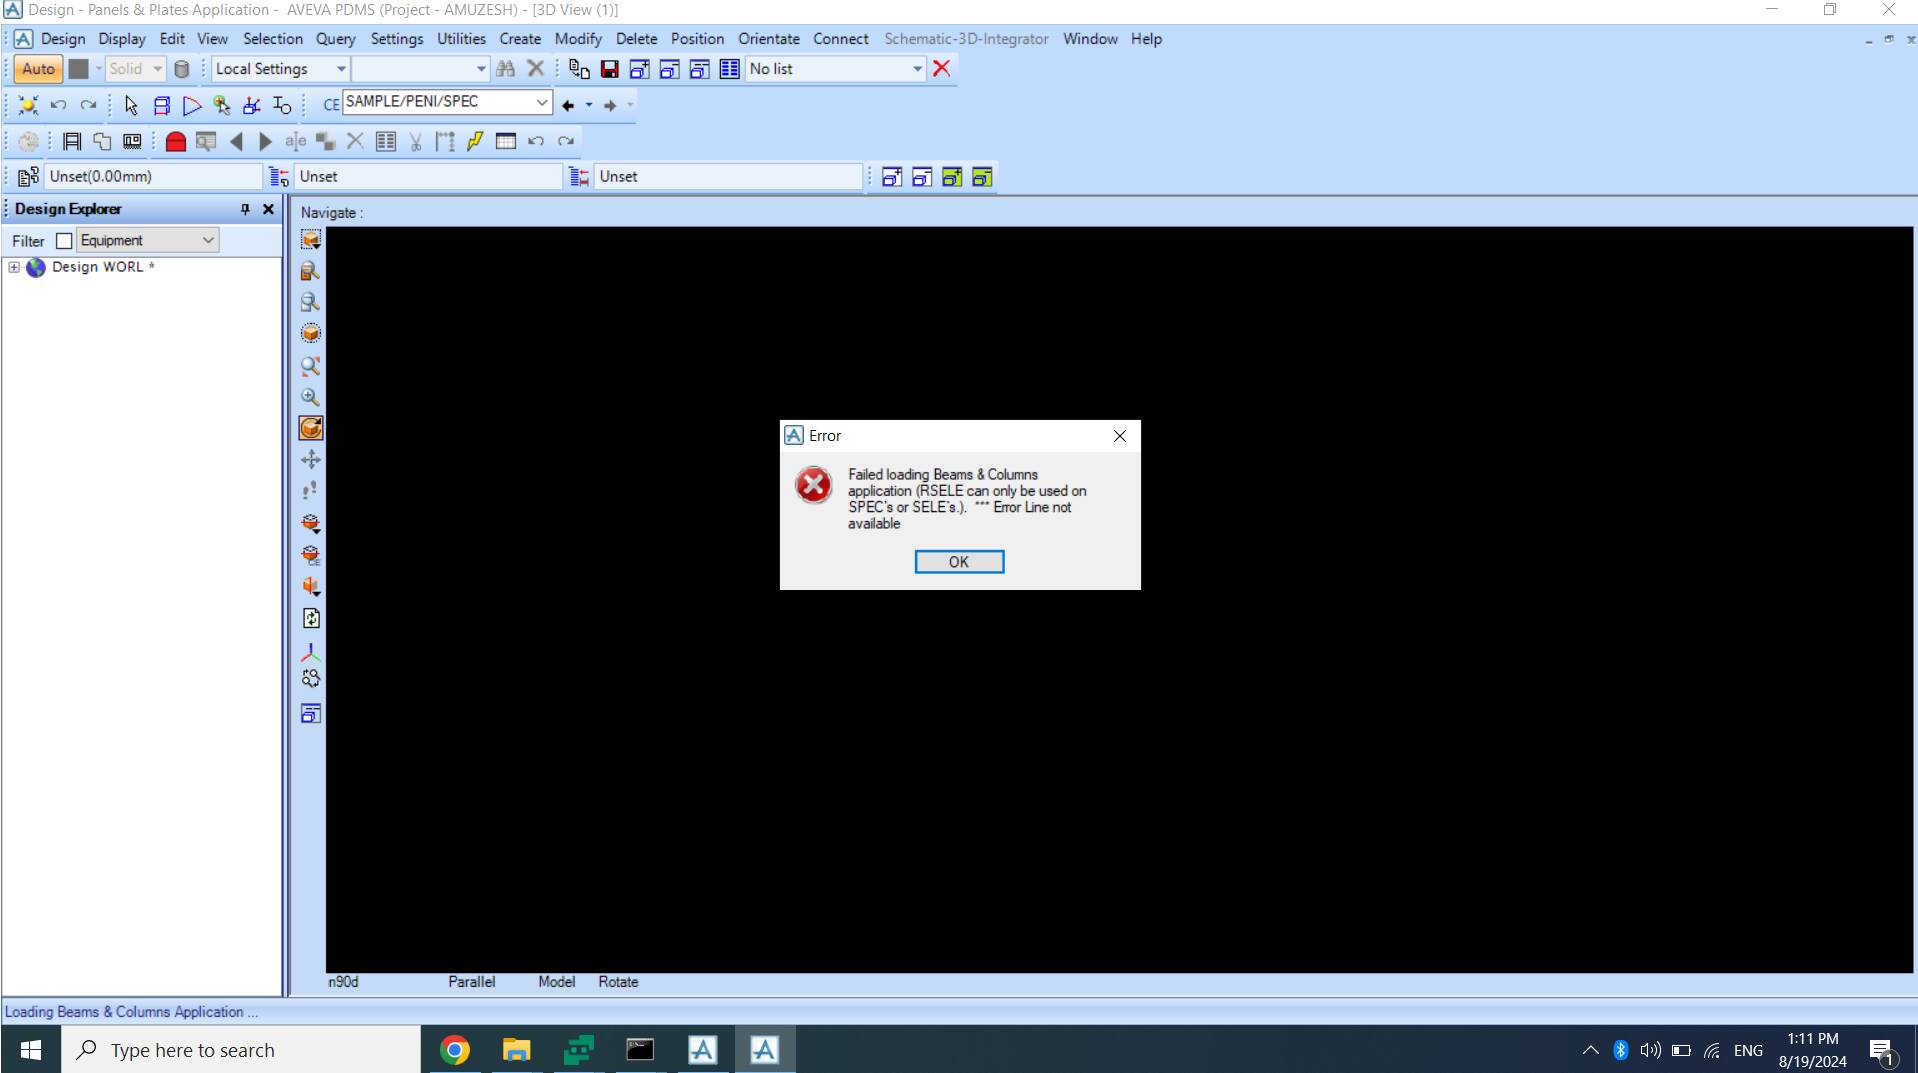
Task: Click the table grid icon after lightning bolt
Action: pos(506,141)
